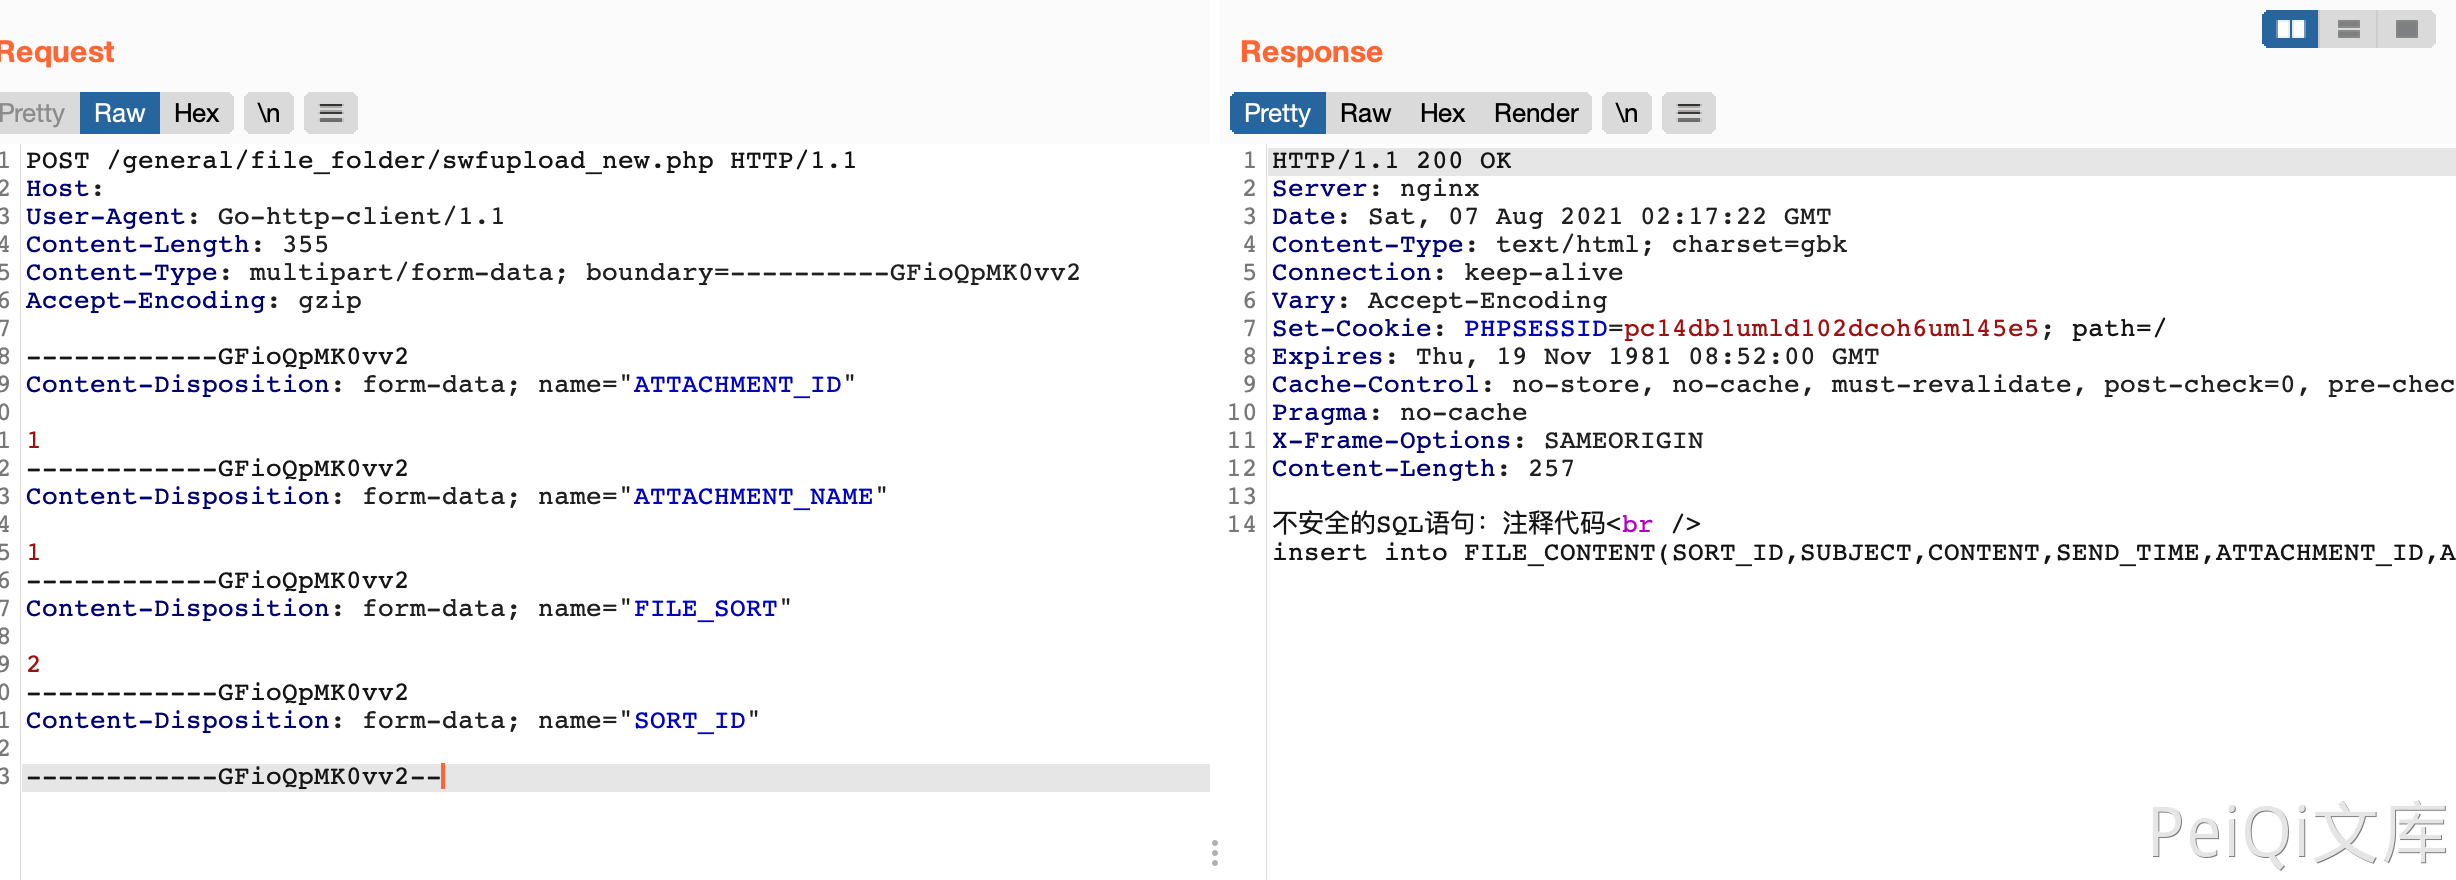
Task: Select the combined single-pane layout icon
Action: pyautogui.click(x=2407, y=29)
